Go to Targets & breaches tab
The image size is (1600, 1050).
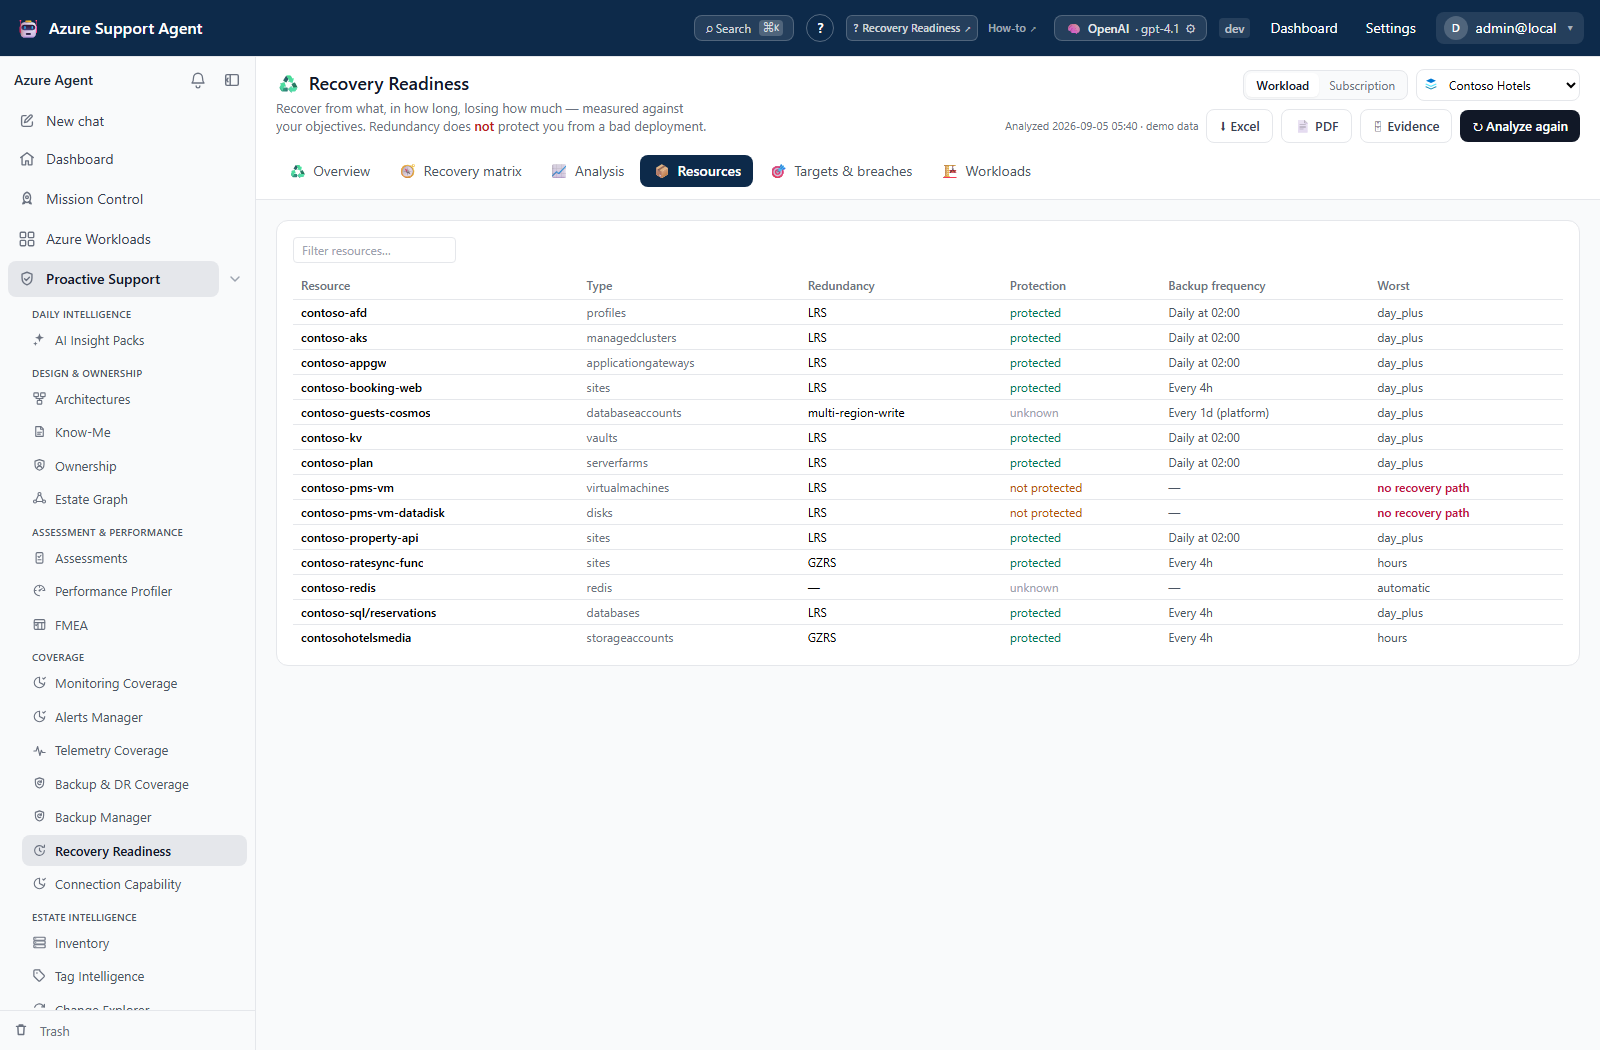pyautogui.click(x=841, y=171)
